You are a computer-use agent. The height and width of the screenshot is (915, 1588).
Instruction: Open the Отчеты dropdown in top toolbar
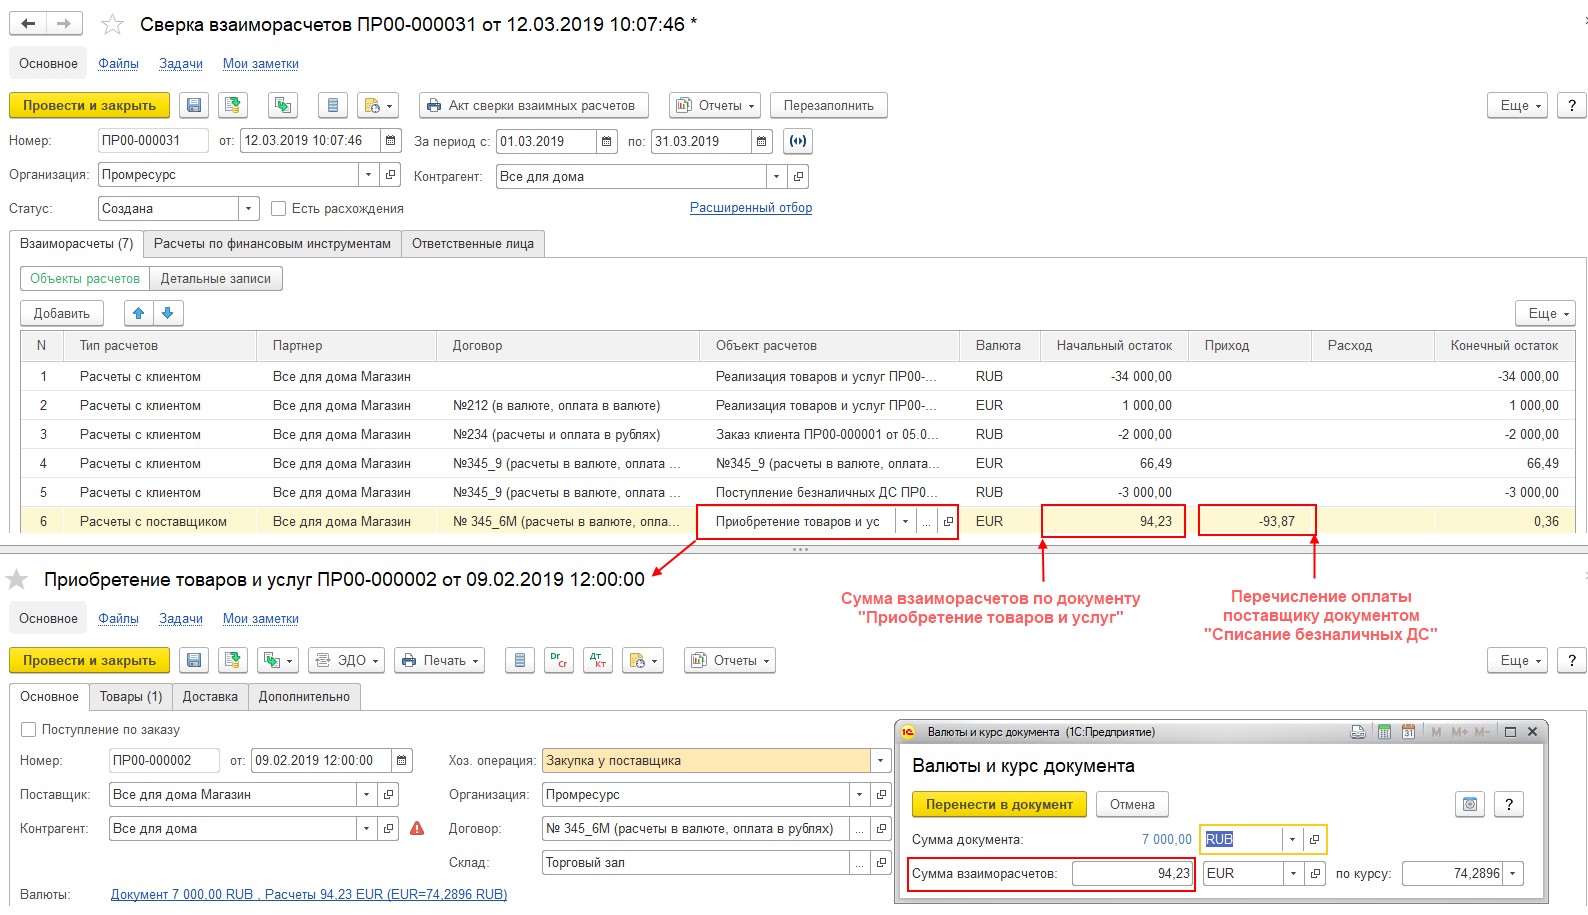click(x=714, y=105)
